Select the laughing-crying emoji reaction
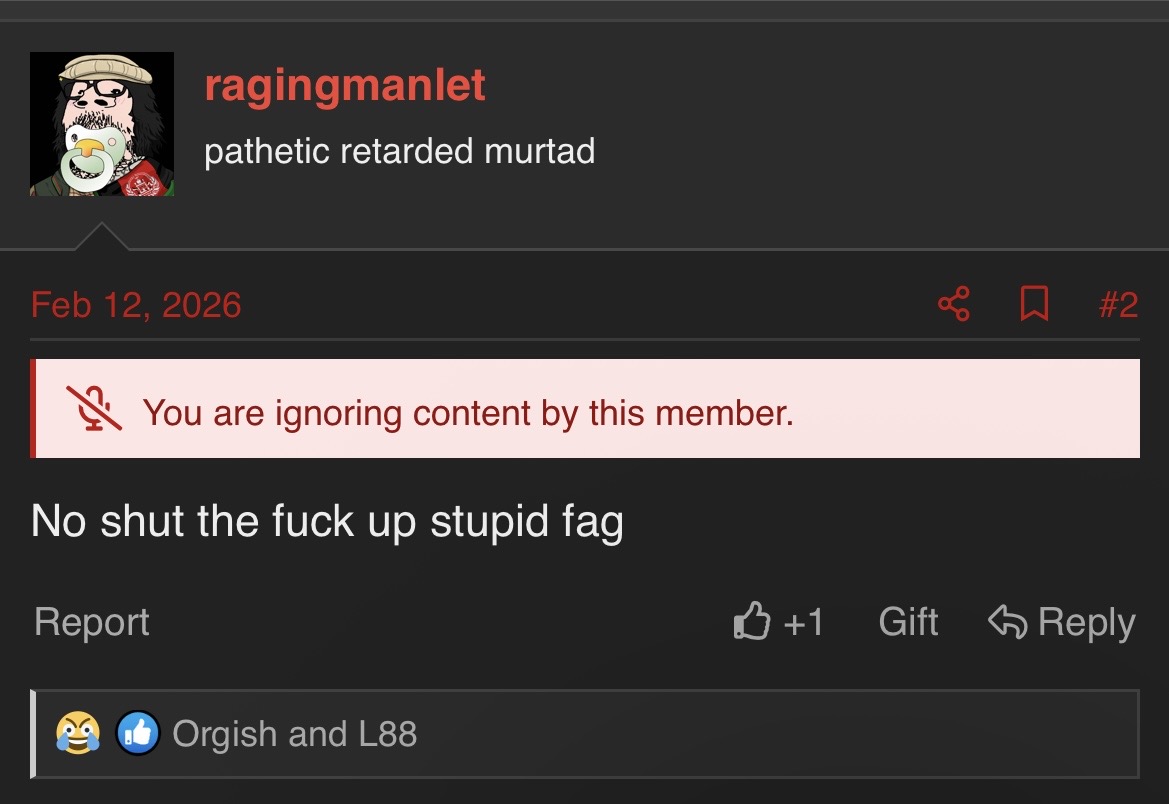Screen dimensions: 1169x804 pos(78,733)
